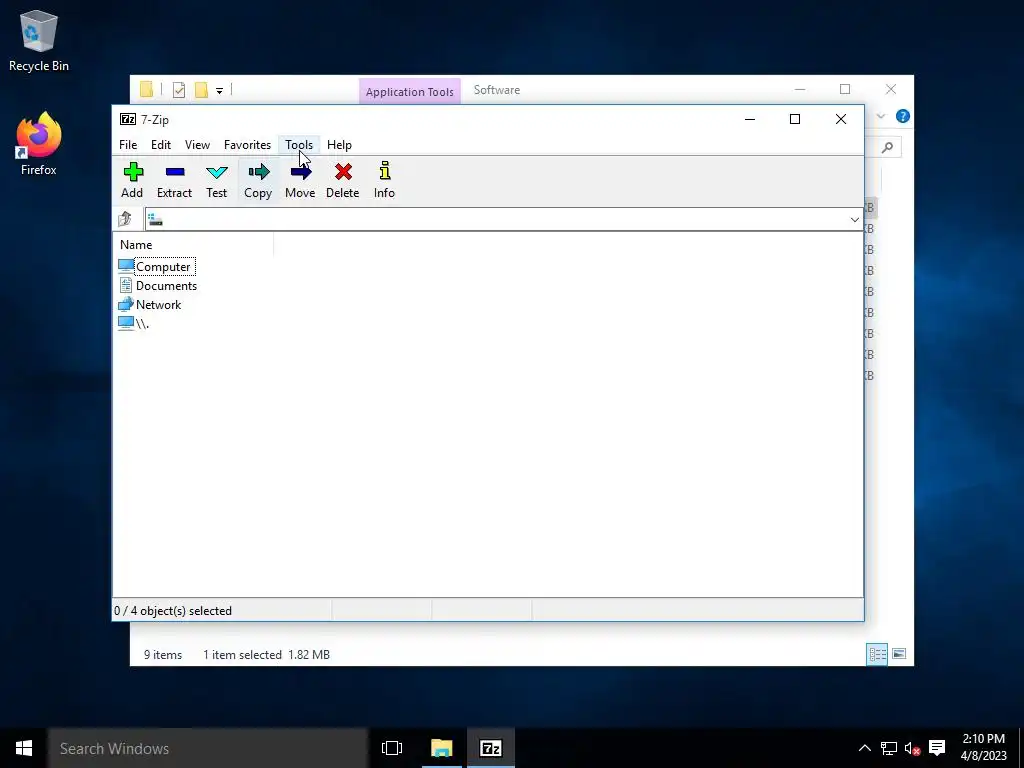Click the Copy toolbar button
Screen dimensions: 1024x768
click(258, 180)
